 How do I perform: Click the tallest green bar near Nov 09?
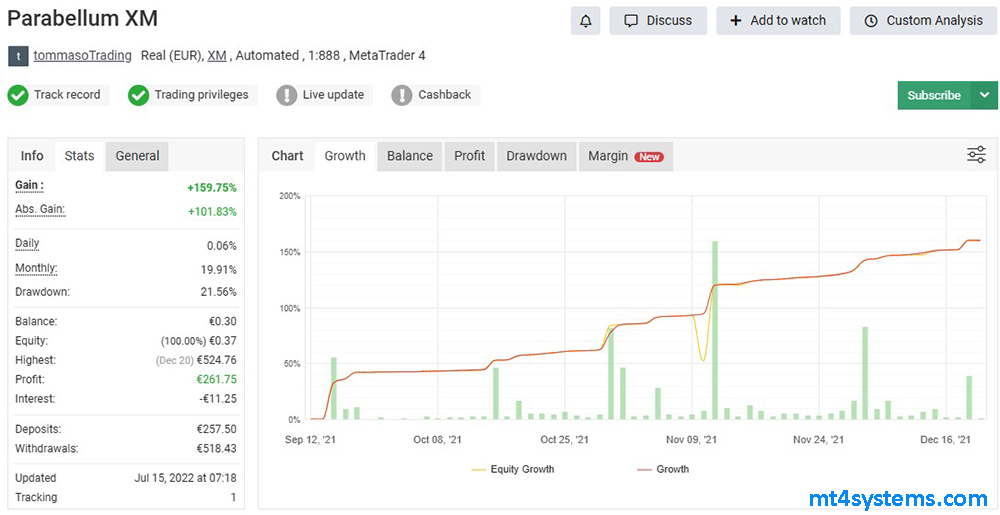pyautogui.click(x=715, y=330)
